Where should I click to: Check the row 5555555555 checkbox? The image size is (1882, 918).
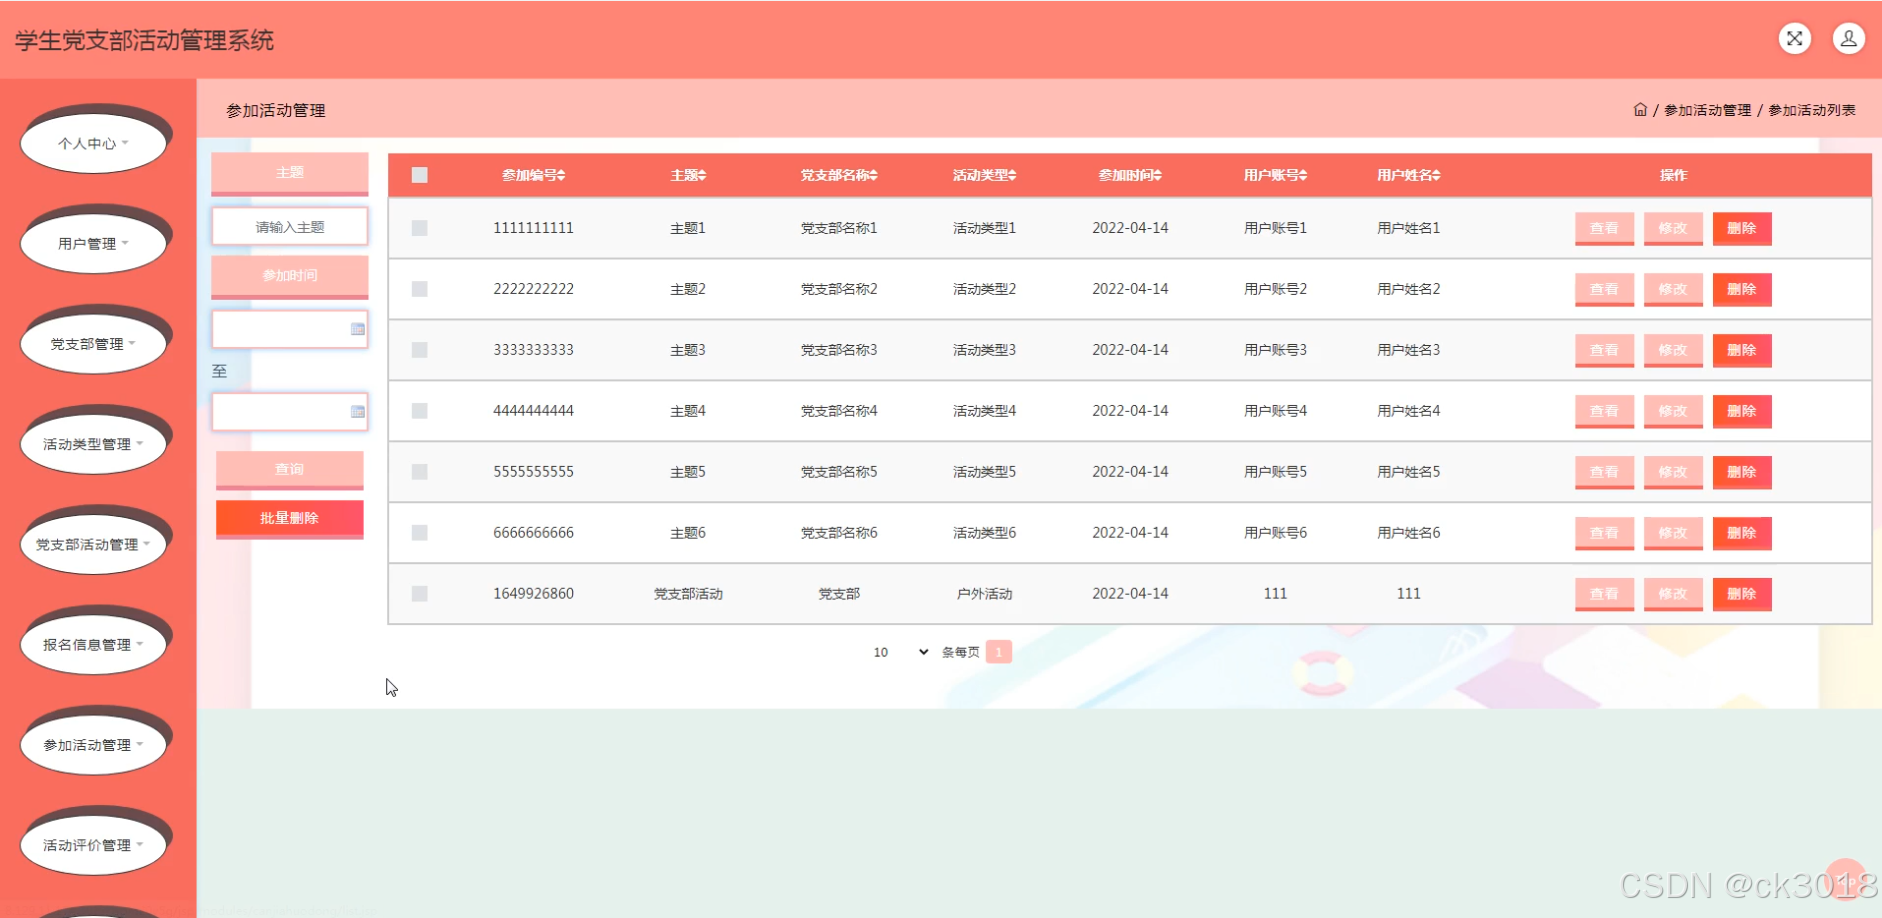tap(420, 472)
